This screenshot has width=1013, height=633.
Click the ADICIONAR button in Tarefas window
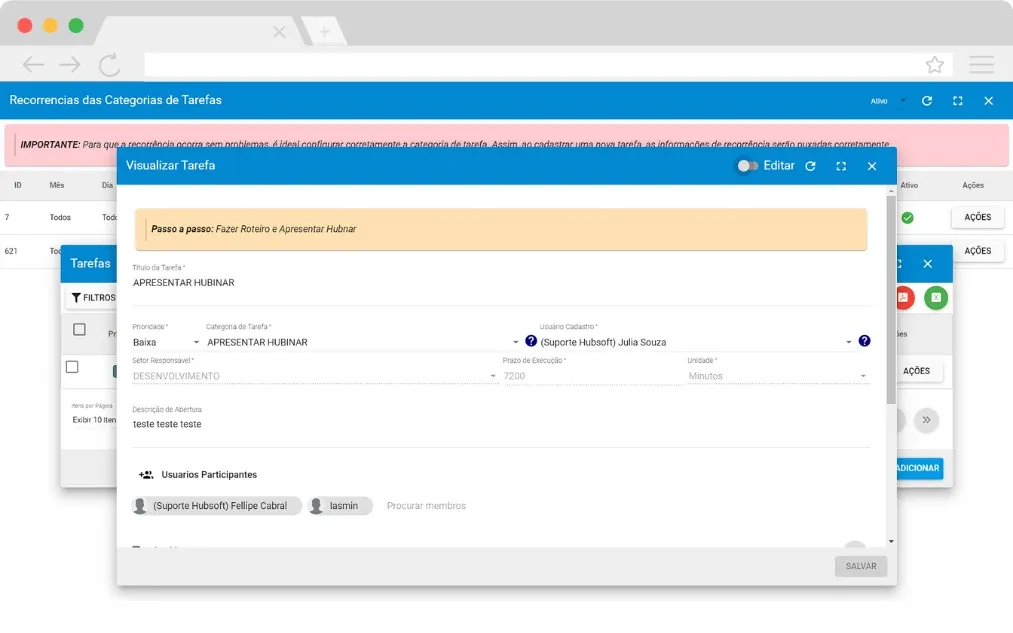919,468
